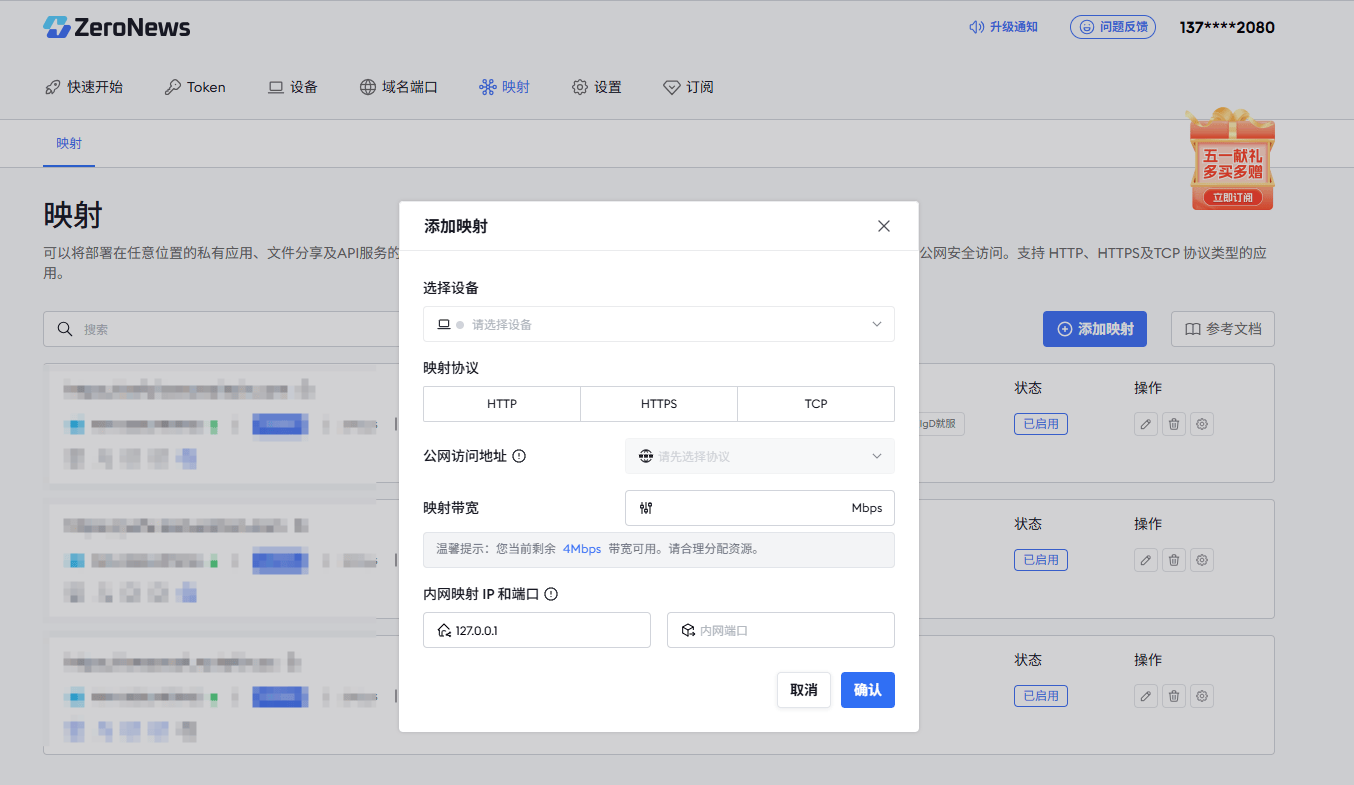Click the blue 添加映射 button behind the dialog

pos(1095,329)
